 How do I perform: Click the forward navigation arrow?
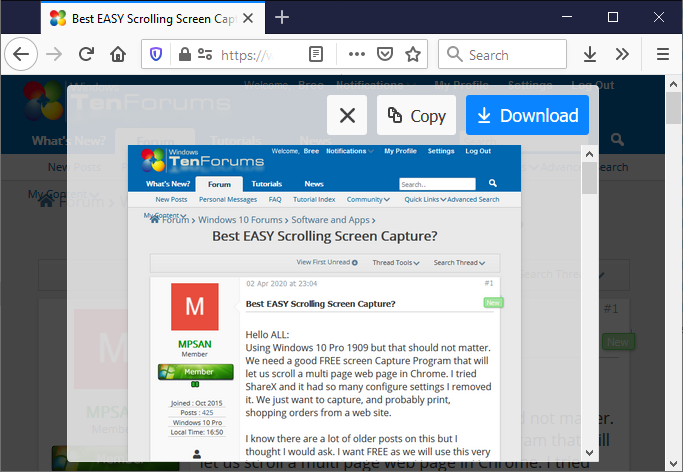click(54, 54)
